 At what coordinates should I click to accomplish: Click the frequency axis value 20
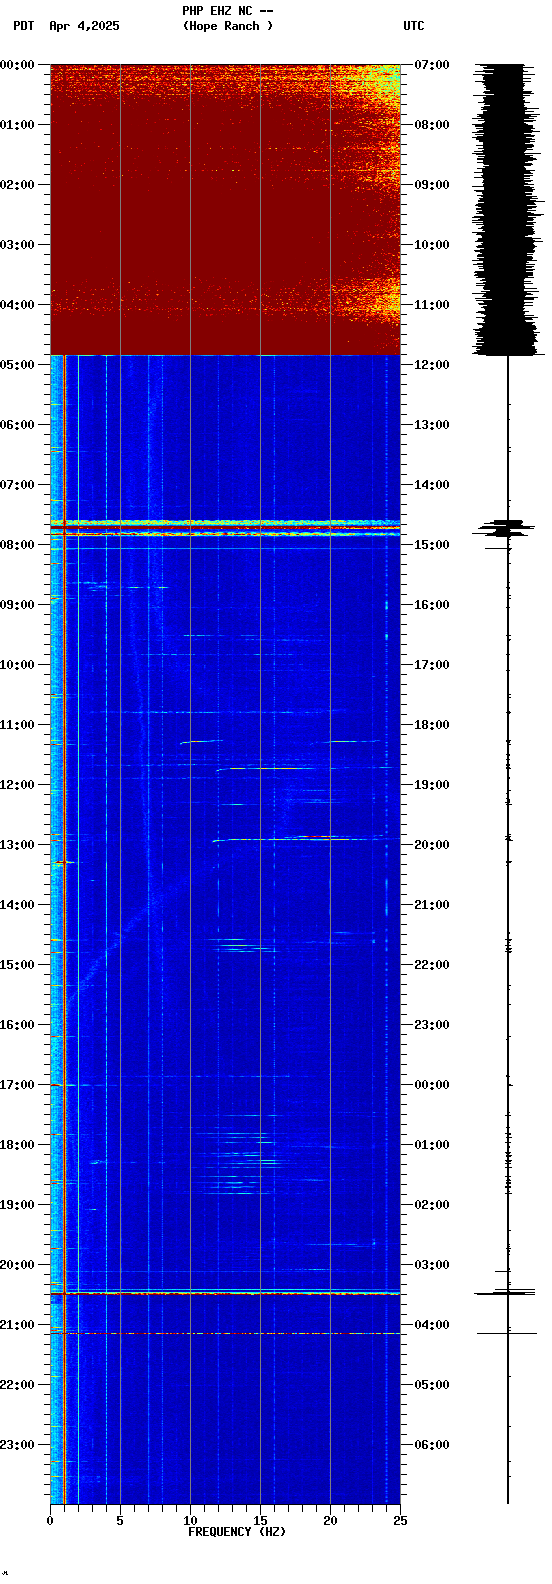[330, 1521]
